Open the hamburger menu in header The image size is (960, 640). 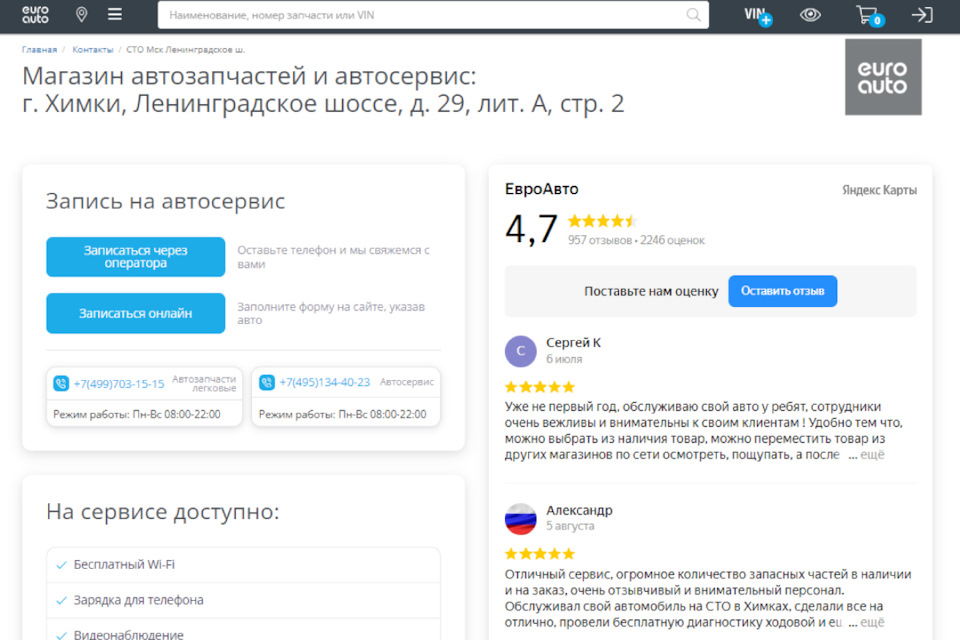pyautogui.click(x=114, y=14)
